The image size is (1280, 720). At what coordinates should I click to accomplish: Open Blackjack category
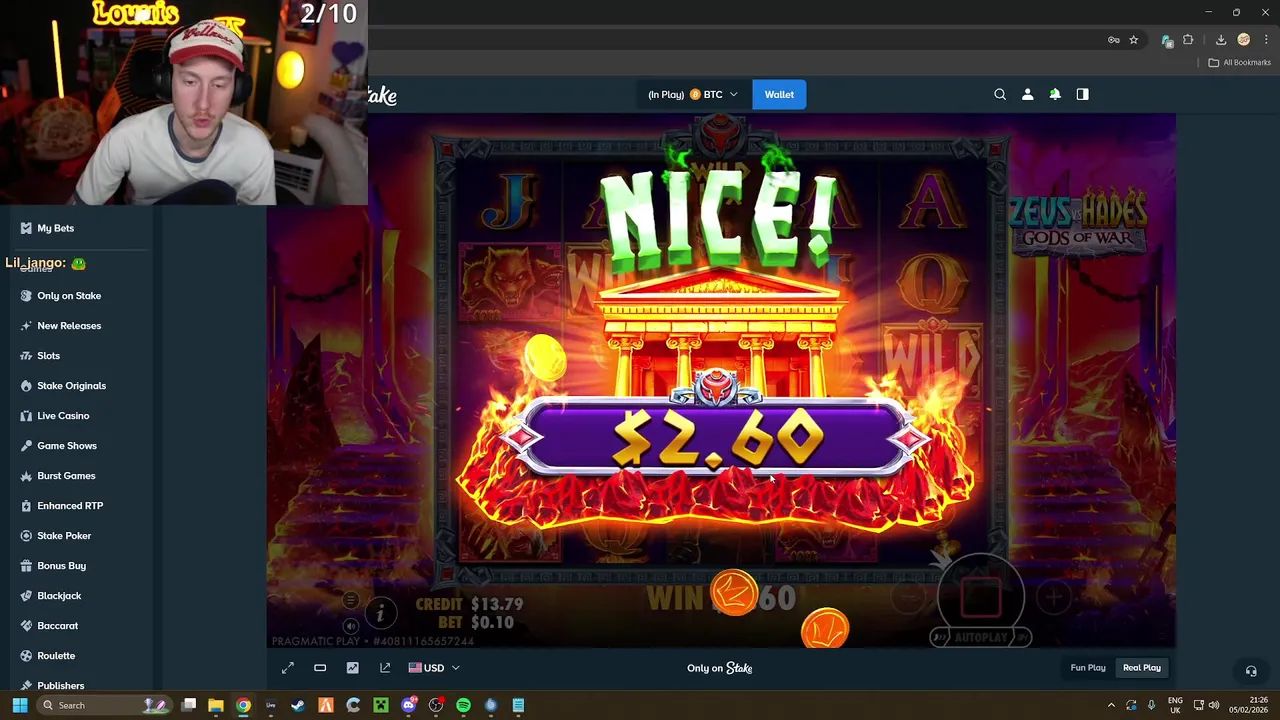59,596
